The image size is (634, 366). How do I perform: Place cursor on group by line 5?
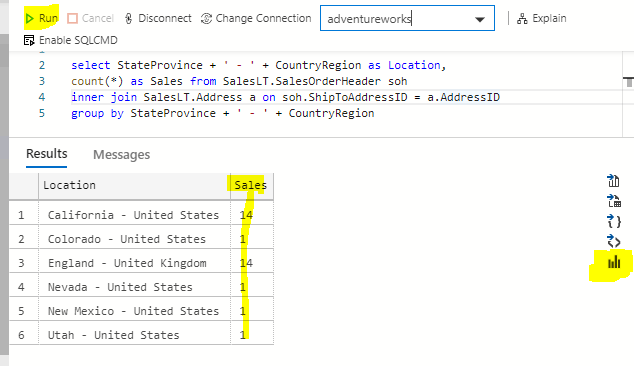click(x=223, y=113)
